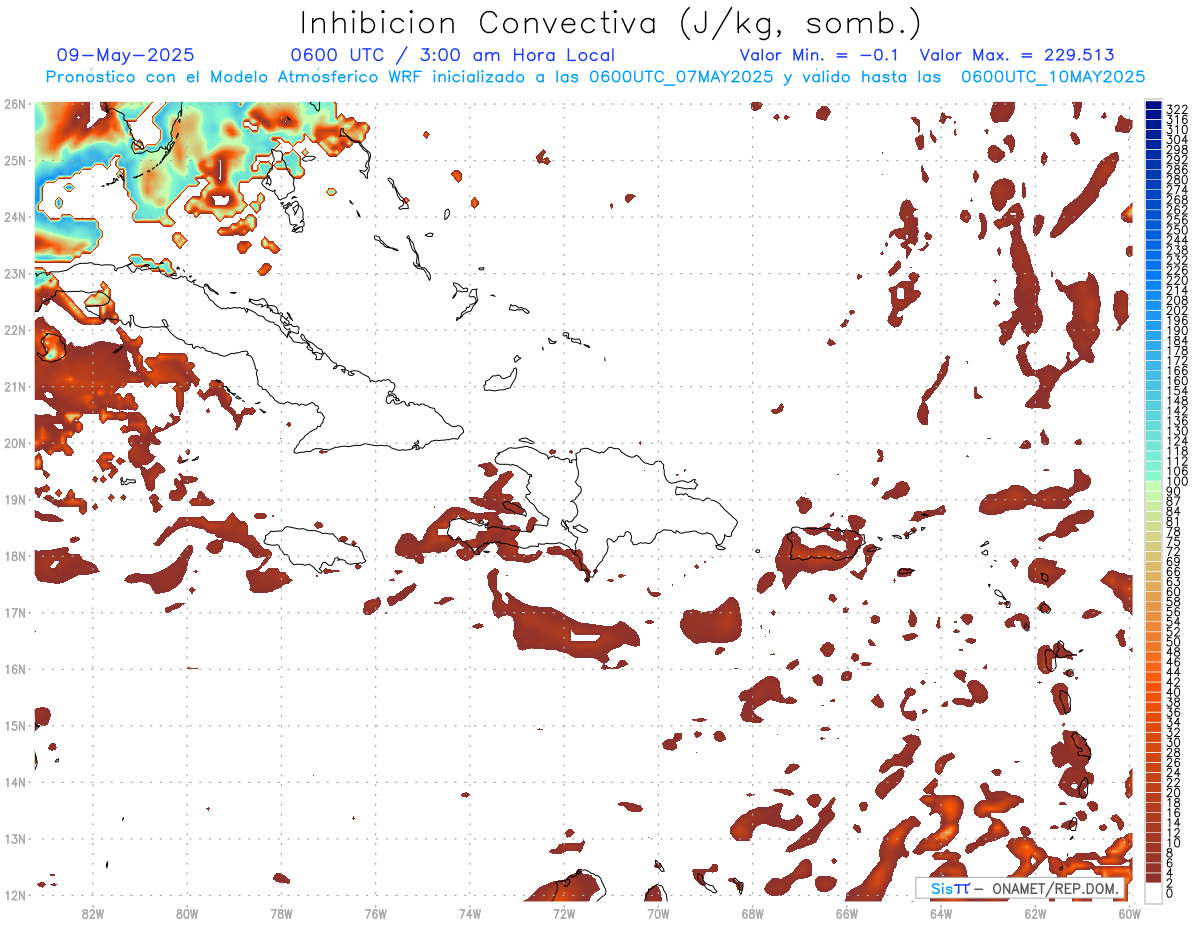This screenshot has height=927, width=1200.
Task: Click the 20N latitude label
Action: tap(15, 442)
